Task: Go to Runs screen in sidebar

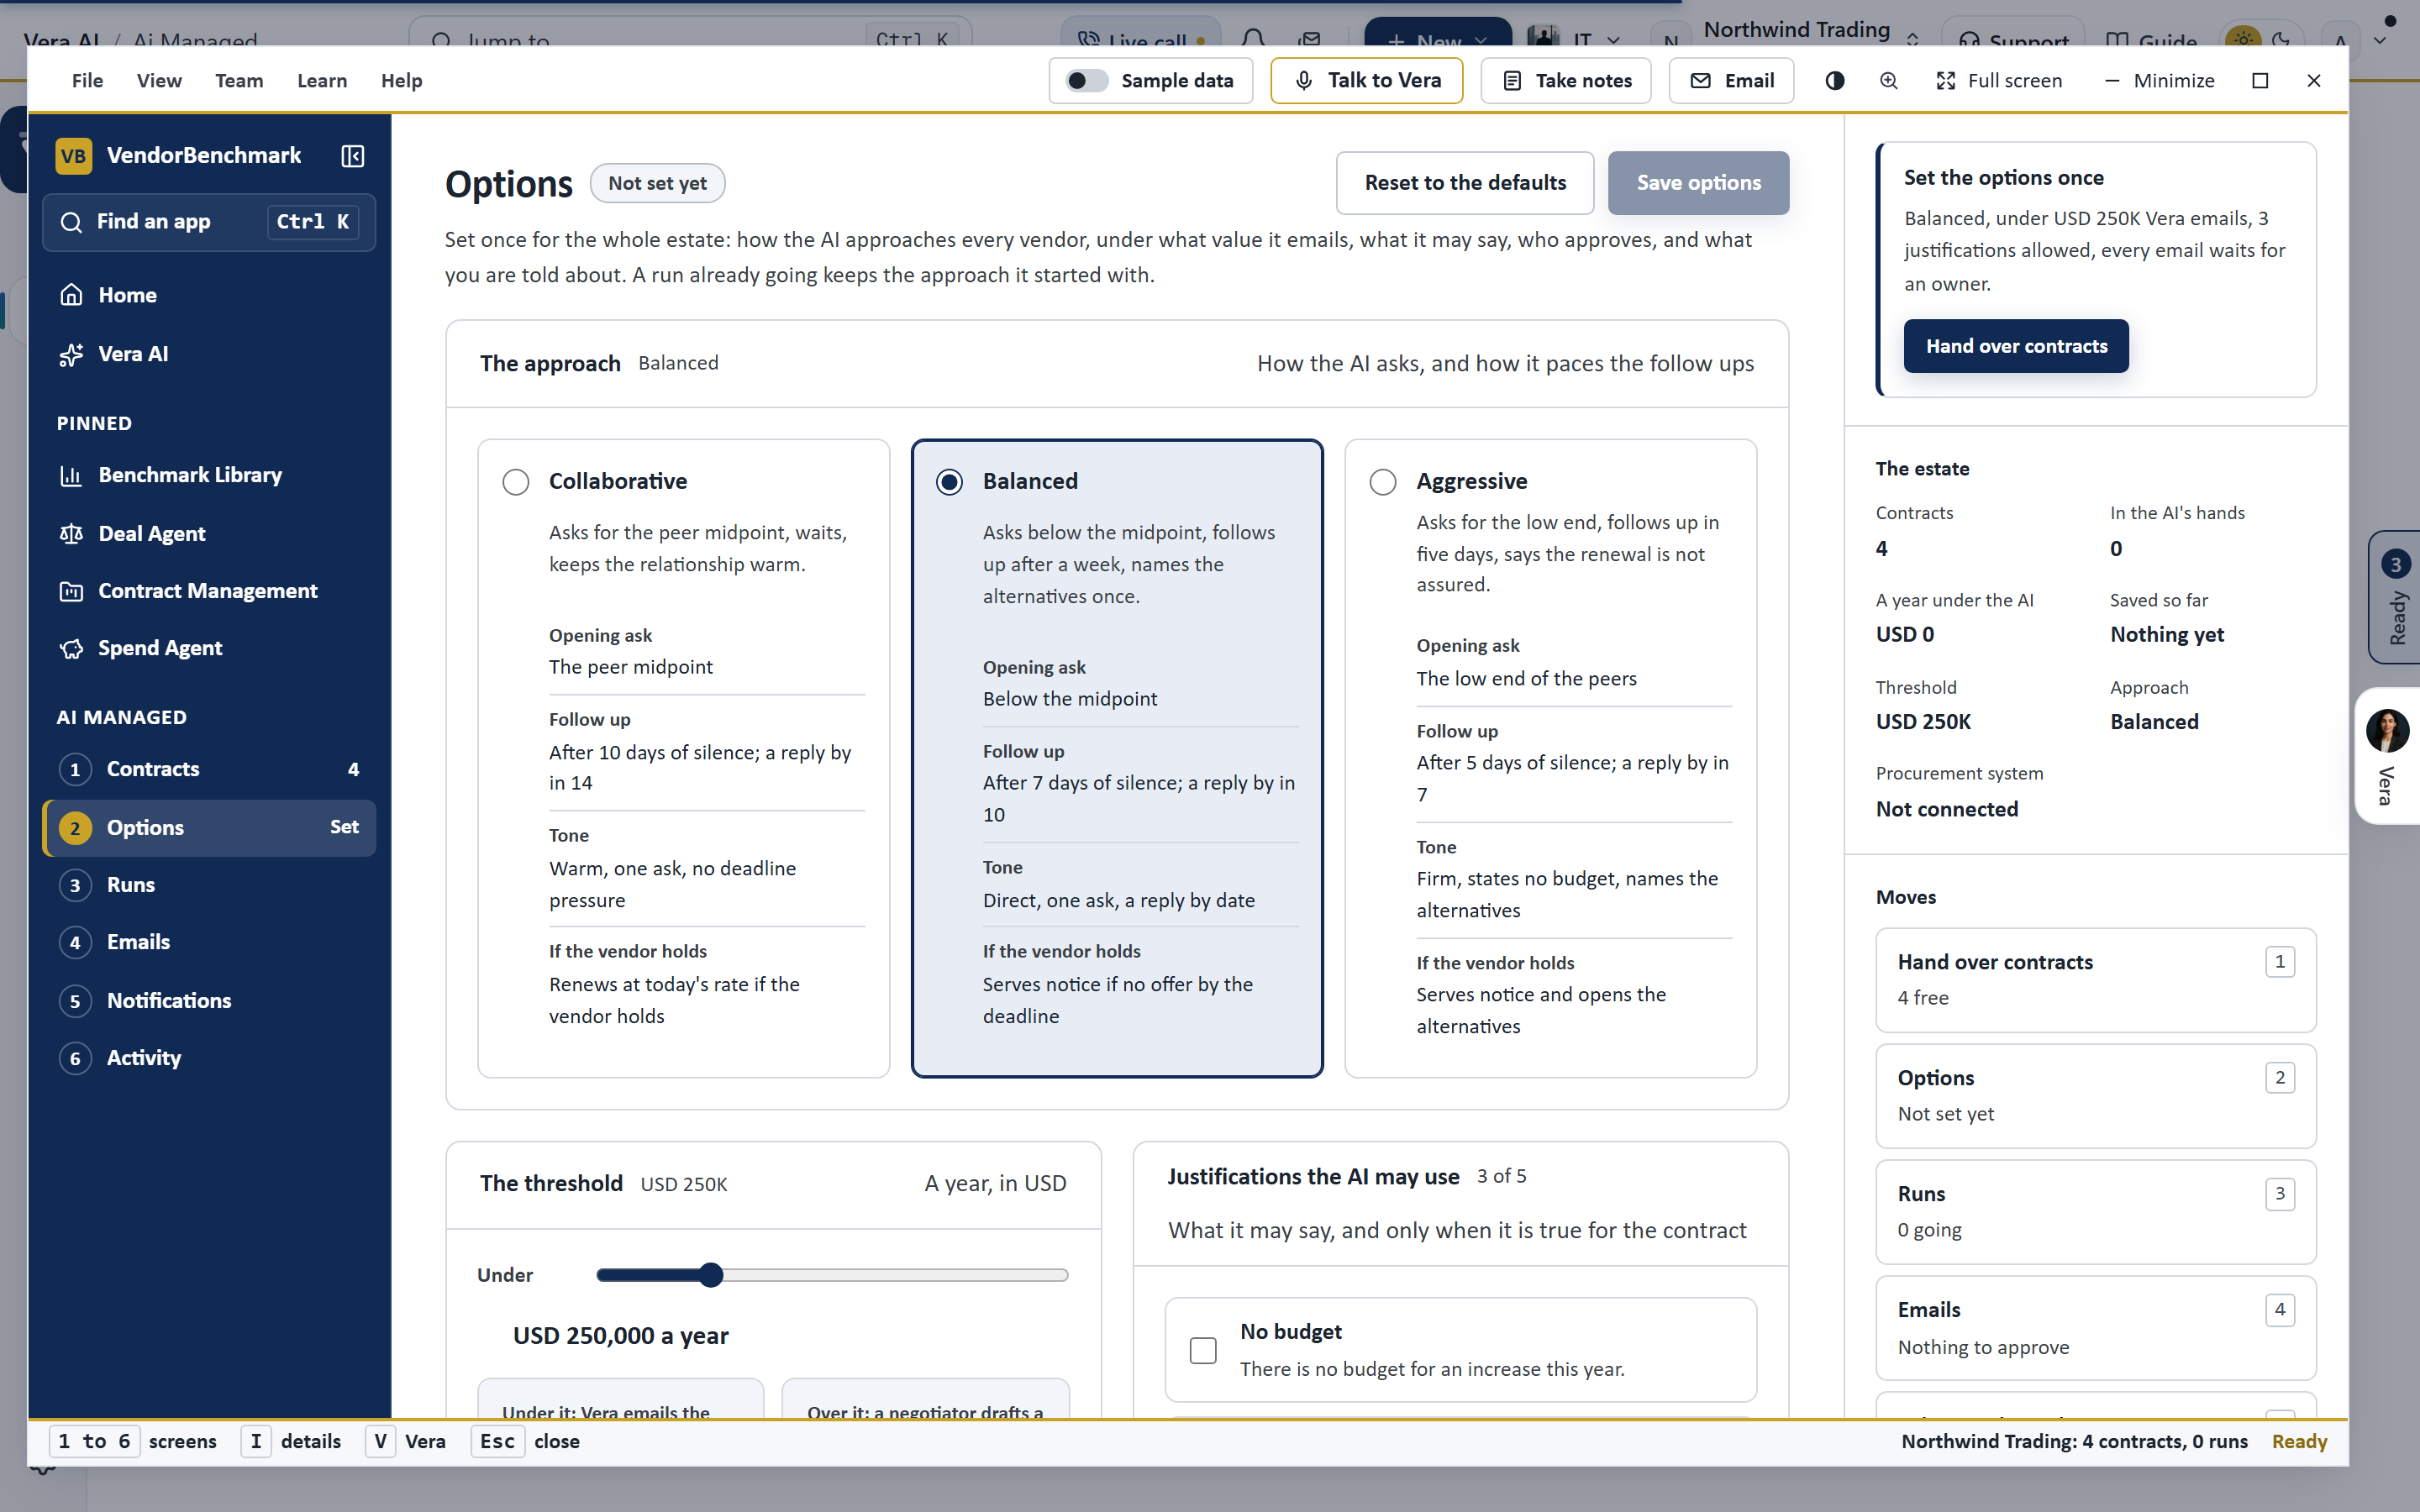Action: [x=209, y=885]
